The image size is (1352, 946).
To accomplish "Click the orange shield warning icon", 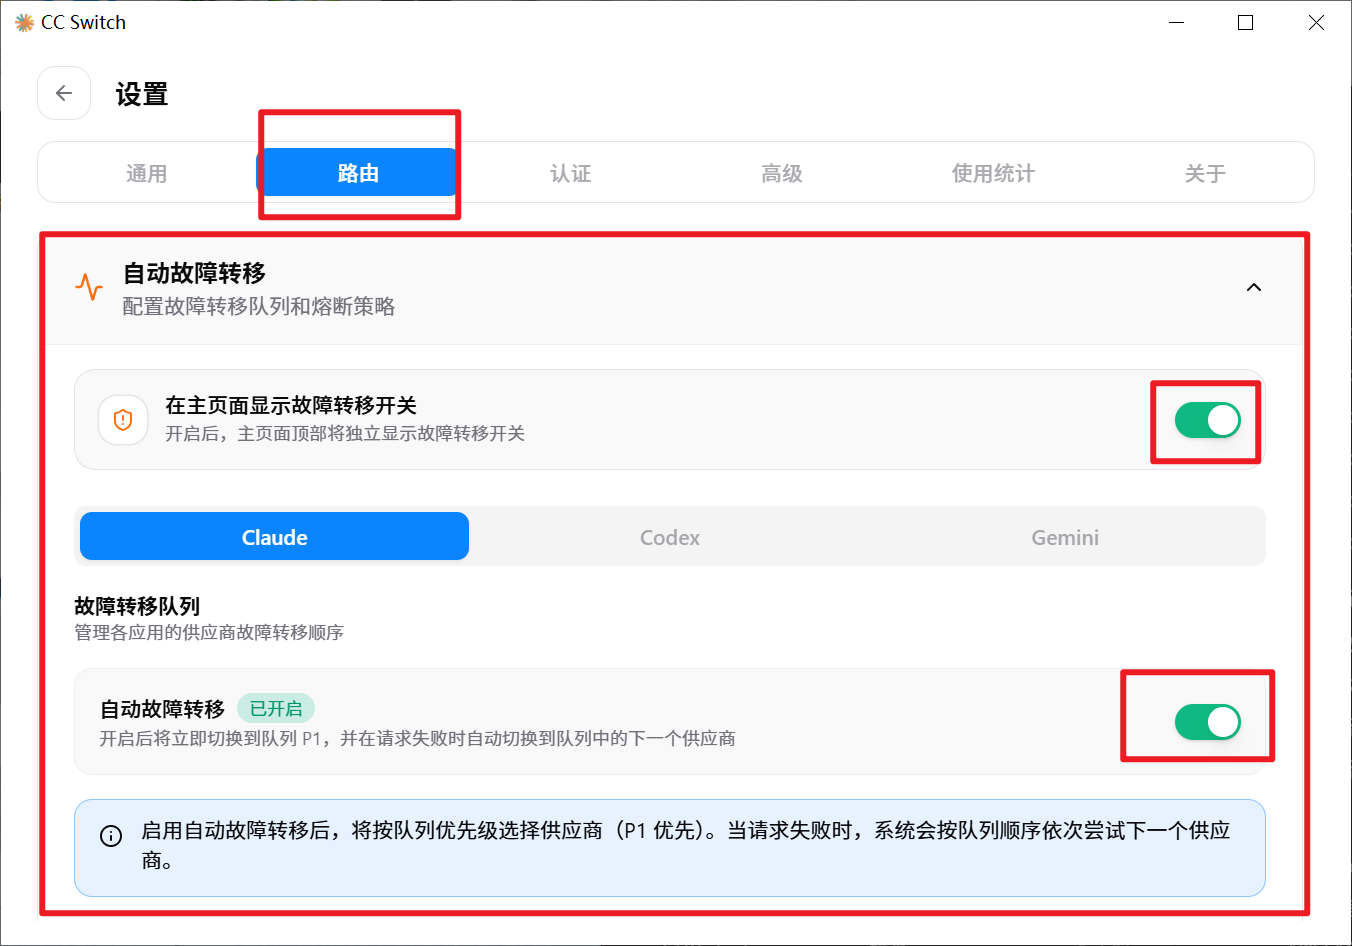I will (x=123, y=420).
